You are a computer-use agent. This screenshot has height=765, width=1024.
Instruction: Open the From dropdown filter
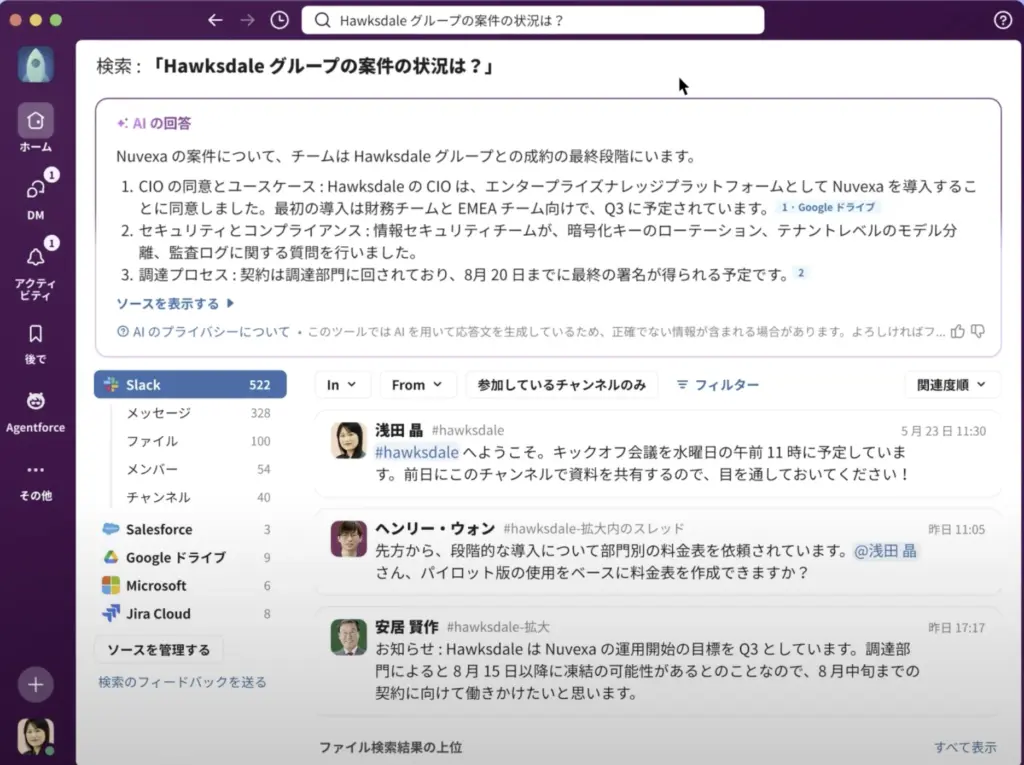point(417,385)
